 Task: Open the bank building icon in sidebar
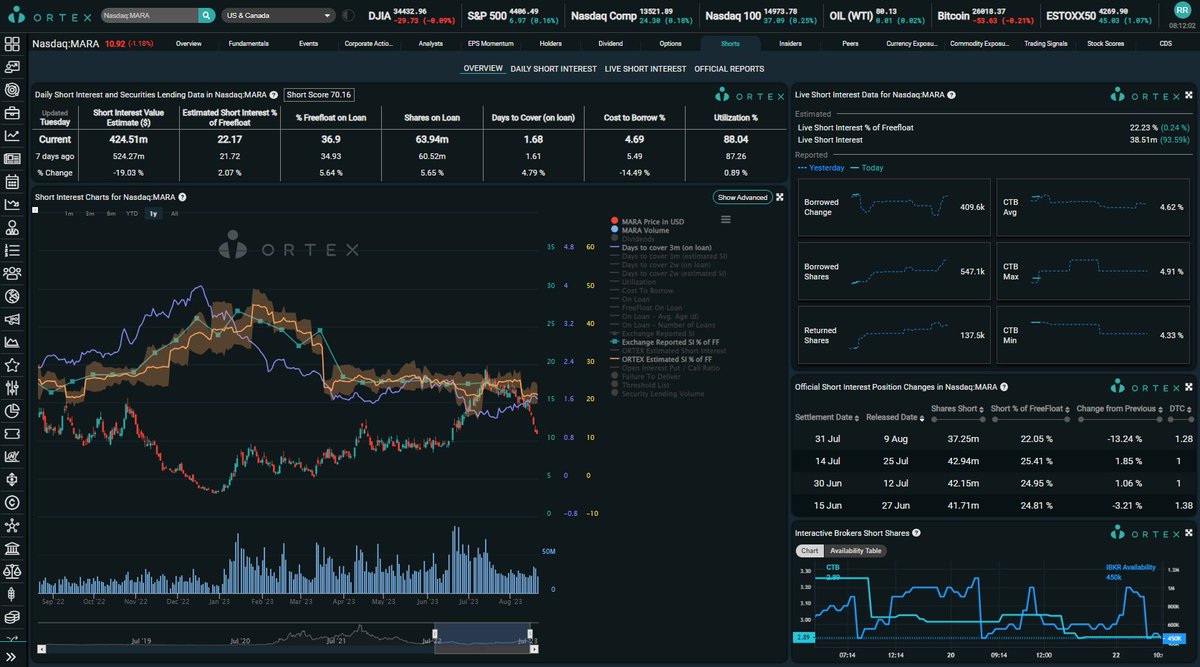click(12, 549)
